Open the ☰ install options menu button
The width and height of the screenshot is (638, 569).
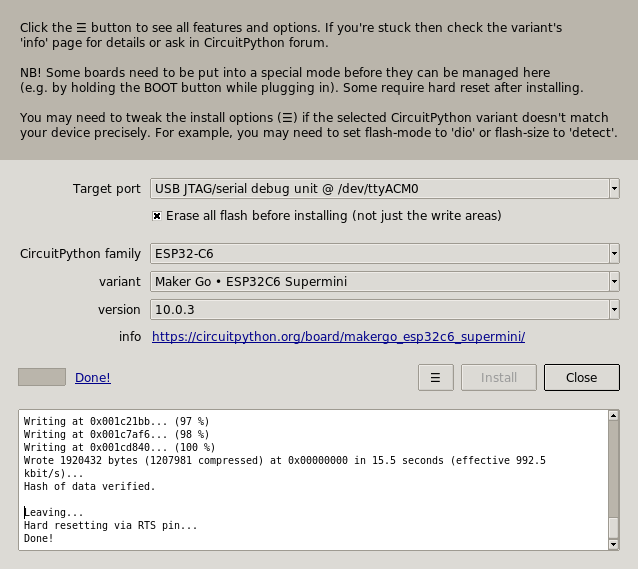pyautogui.click(x=435, y=377)
